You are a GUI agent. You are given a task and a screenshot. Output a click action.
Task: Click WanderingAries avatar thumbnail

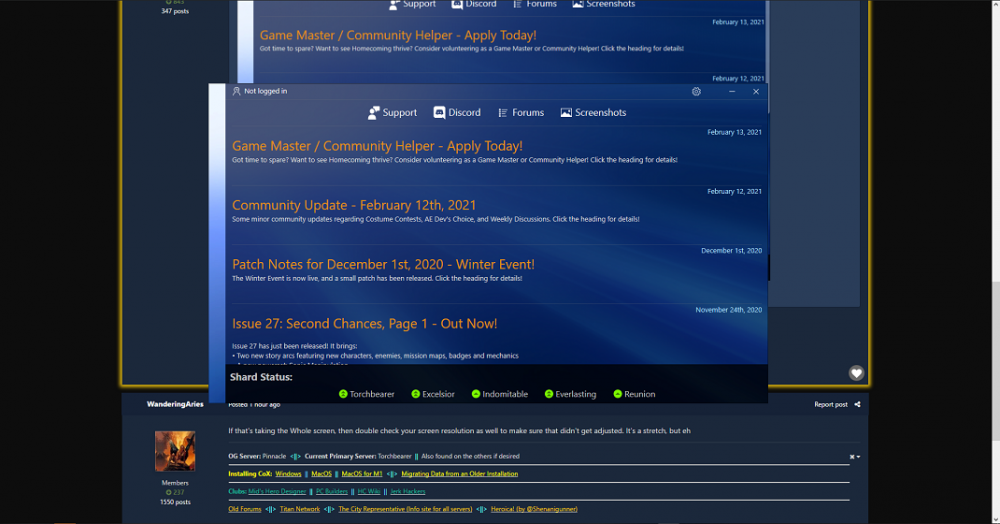point(175,451)
